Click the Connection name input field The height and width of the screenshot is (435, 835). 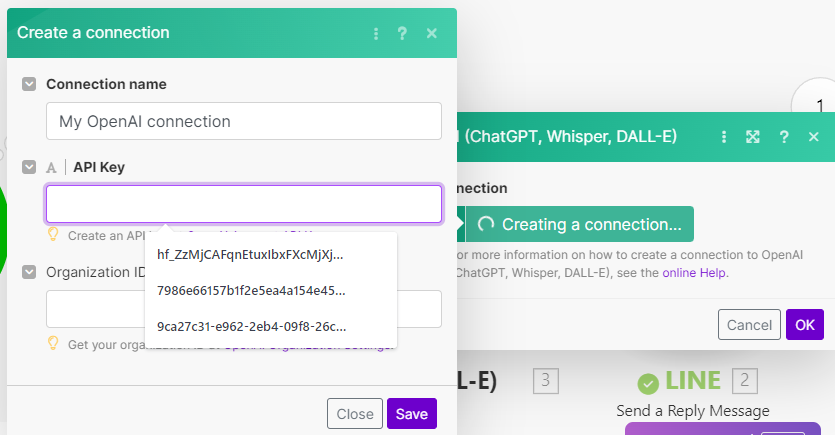pyautogui.click(x=244, y=121)
